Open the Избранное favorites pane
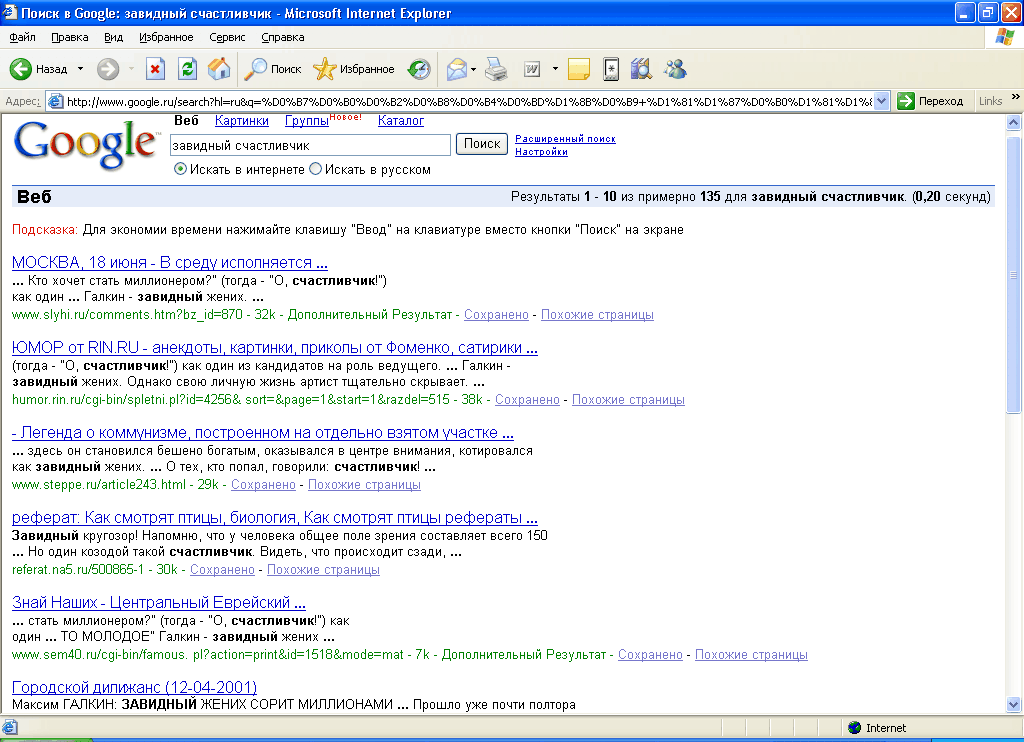The image size is (1024, 742). coord(353,69)
